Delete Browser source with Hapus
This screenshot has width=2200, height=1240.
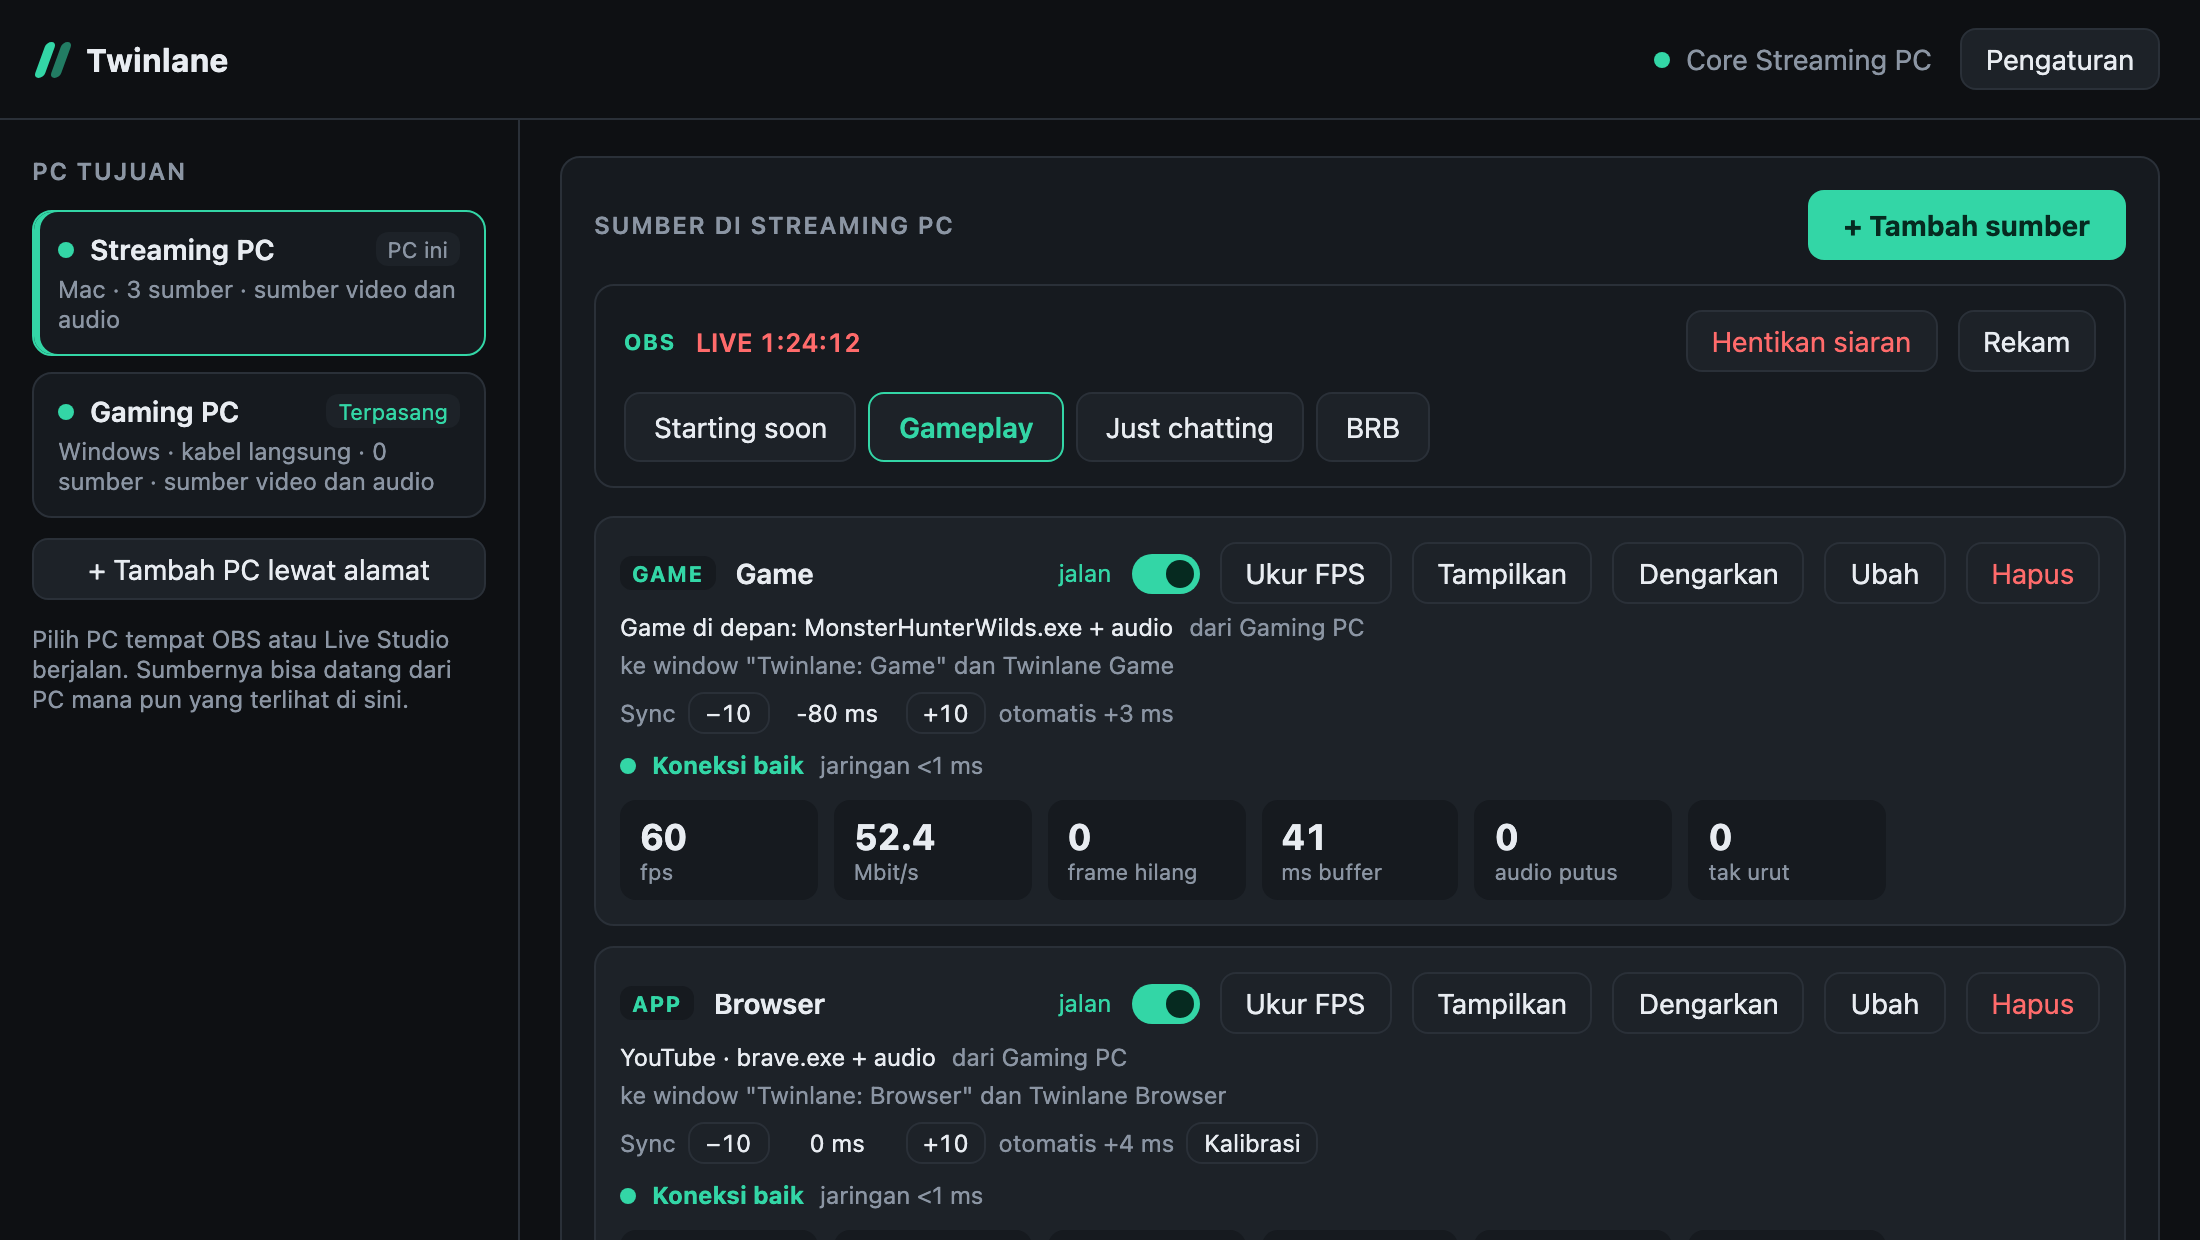pyautogui.click(x=2032, y=1004)
